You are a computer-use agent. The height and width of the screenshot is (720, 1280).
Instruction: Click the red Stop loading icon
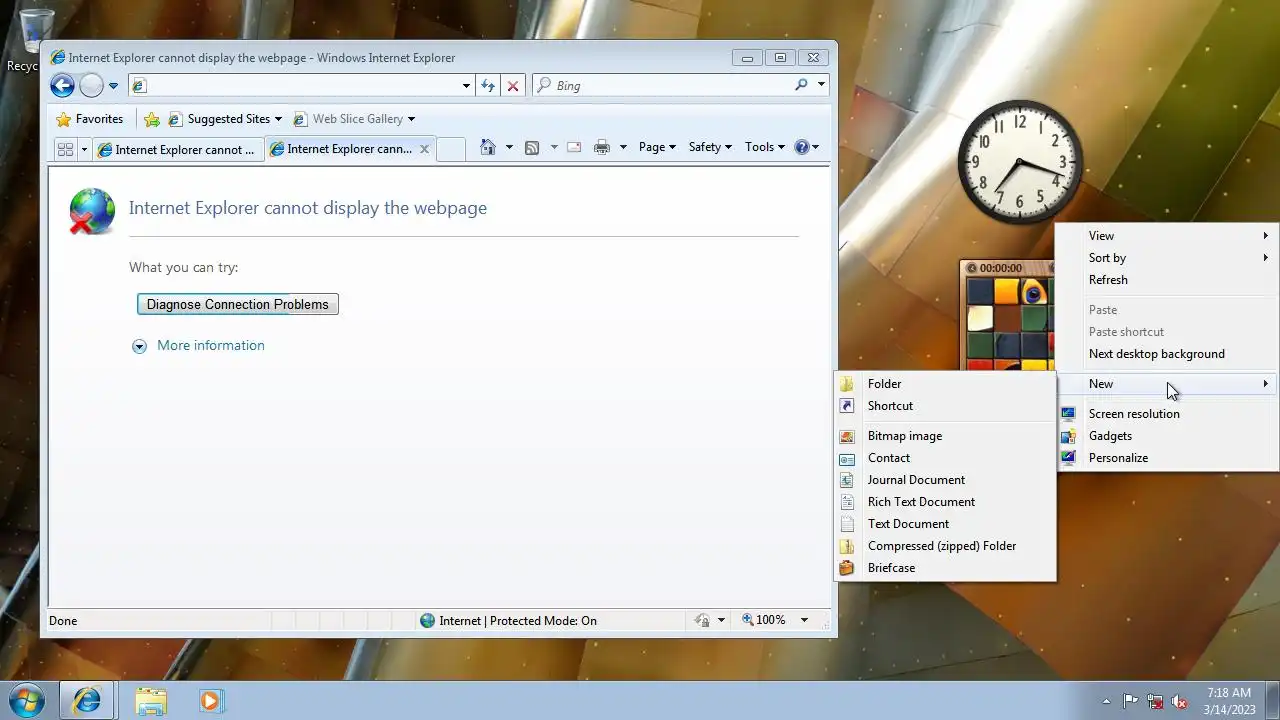pyautogui.click(x=513, y=86)
